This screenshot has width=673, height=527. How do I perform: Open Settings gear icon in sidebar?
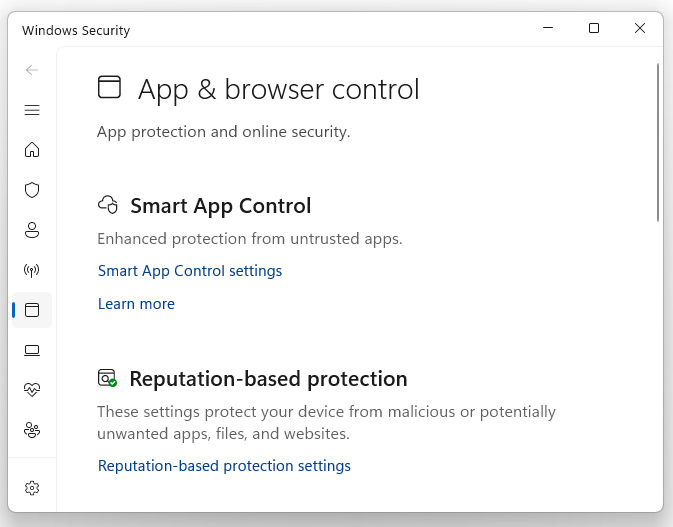point(32,488)
